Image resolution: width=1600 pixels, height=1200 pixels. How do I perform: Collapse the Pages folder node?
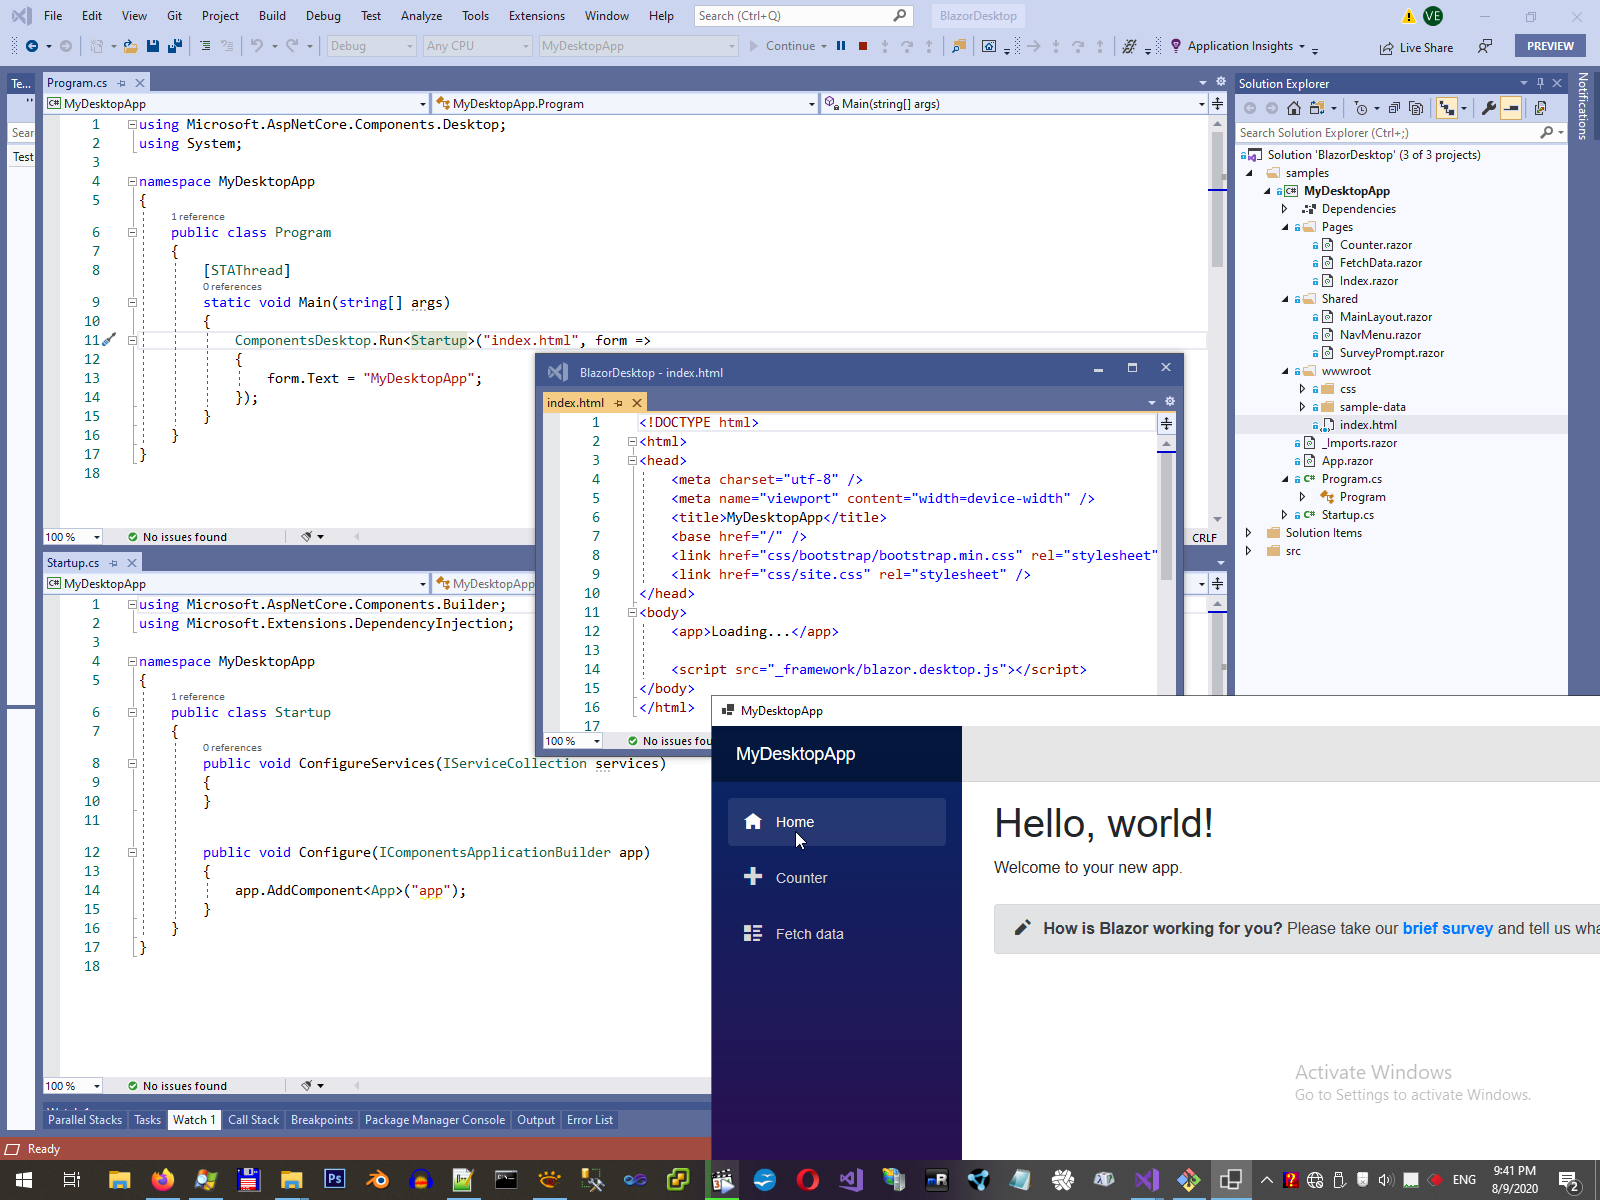click(1286, 227)
